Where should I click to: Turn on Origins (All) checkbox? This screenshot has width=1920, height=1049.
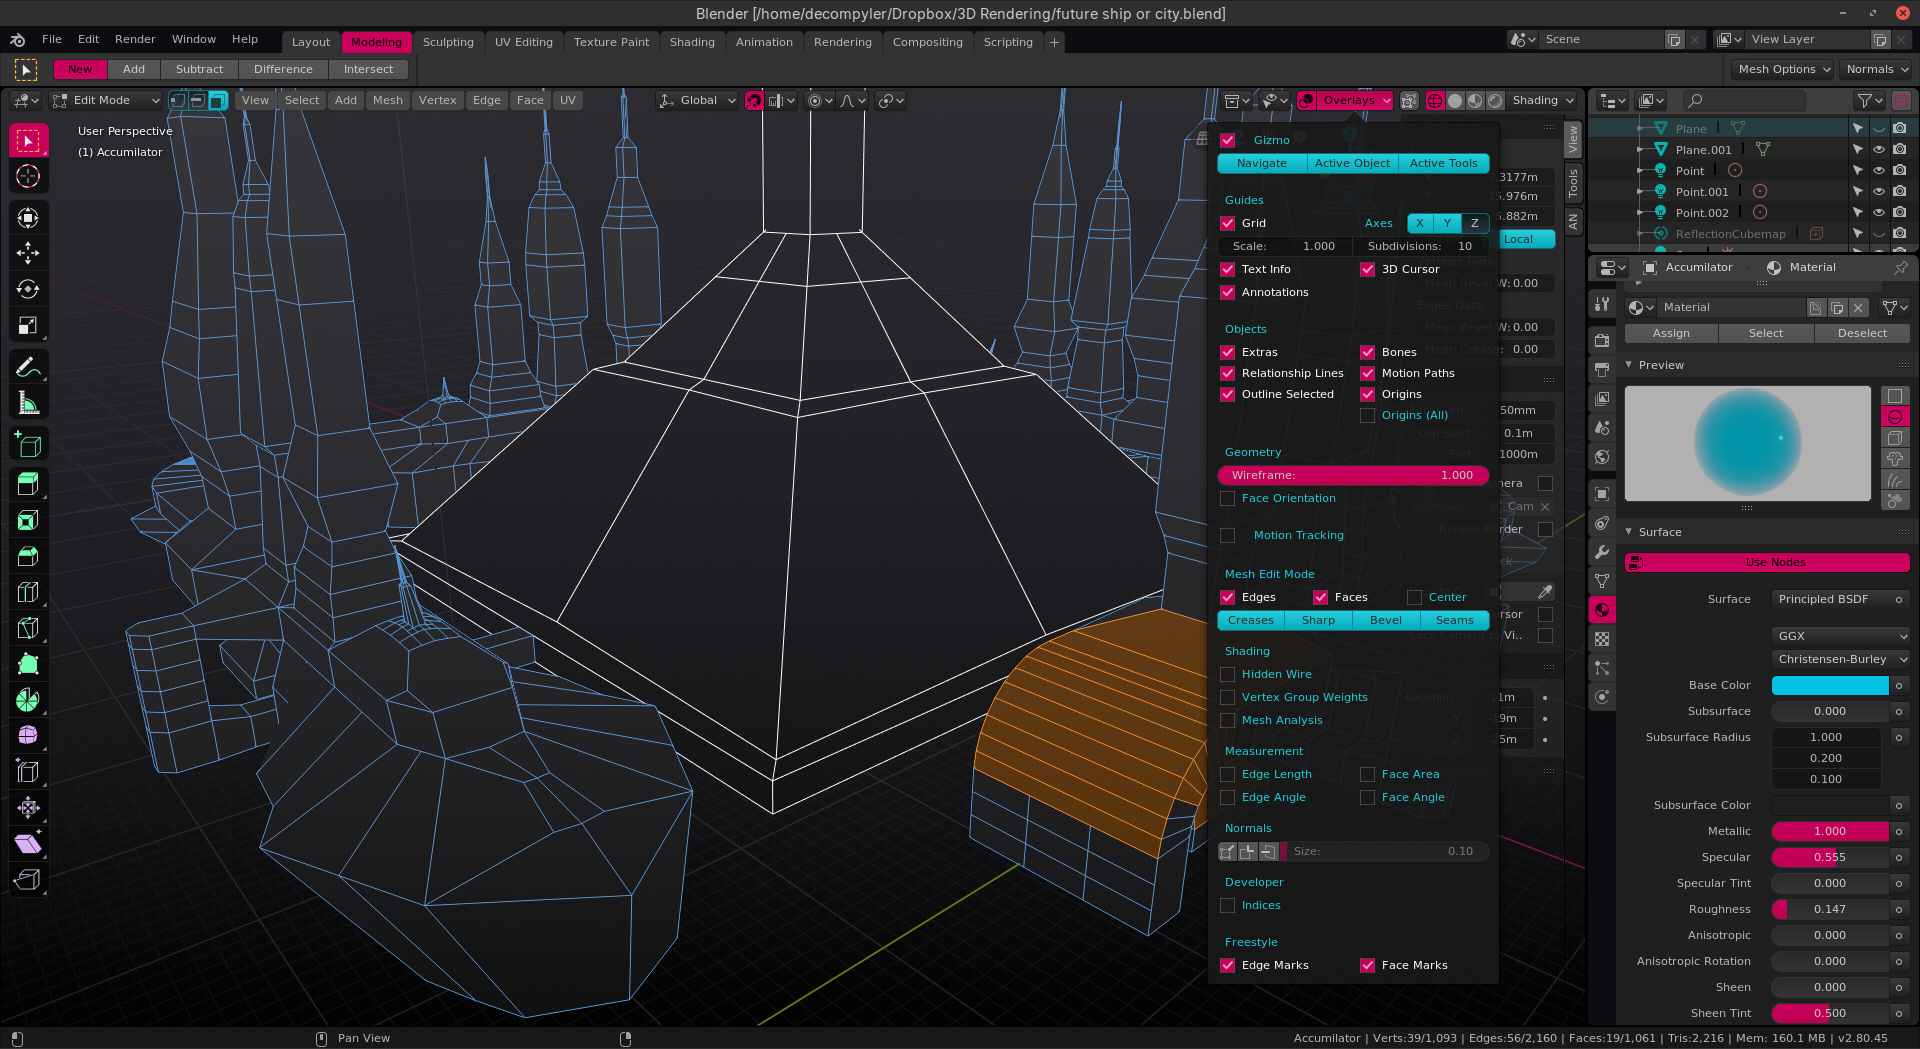pos(1367,416)
